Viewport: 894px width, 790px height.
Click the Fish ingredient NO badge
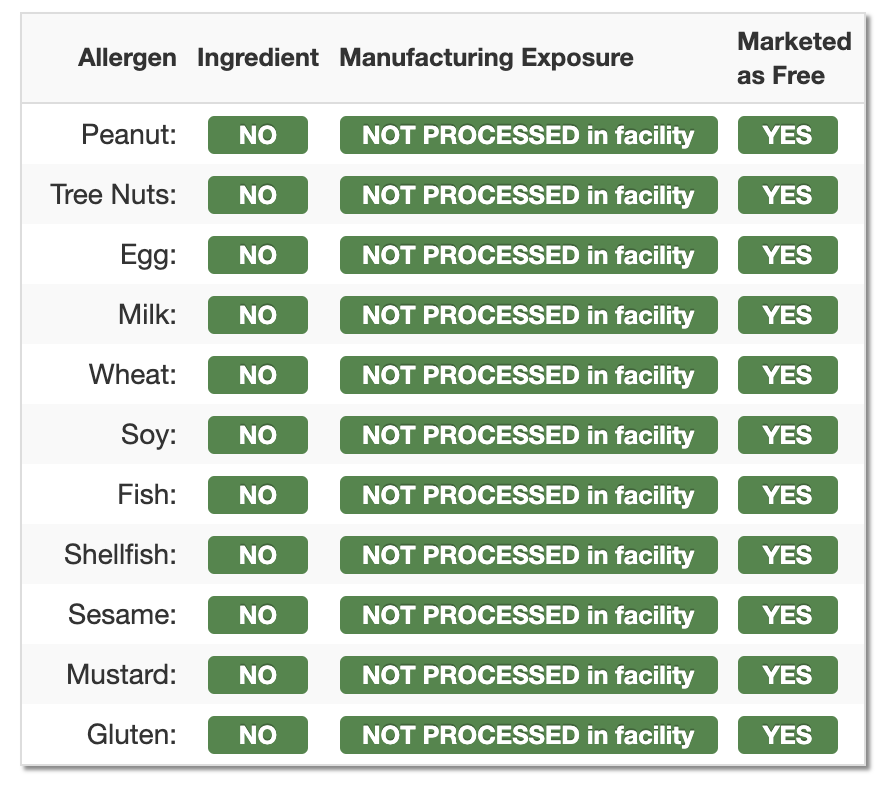click(258, 495)
